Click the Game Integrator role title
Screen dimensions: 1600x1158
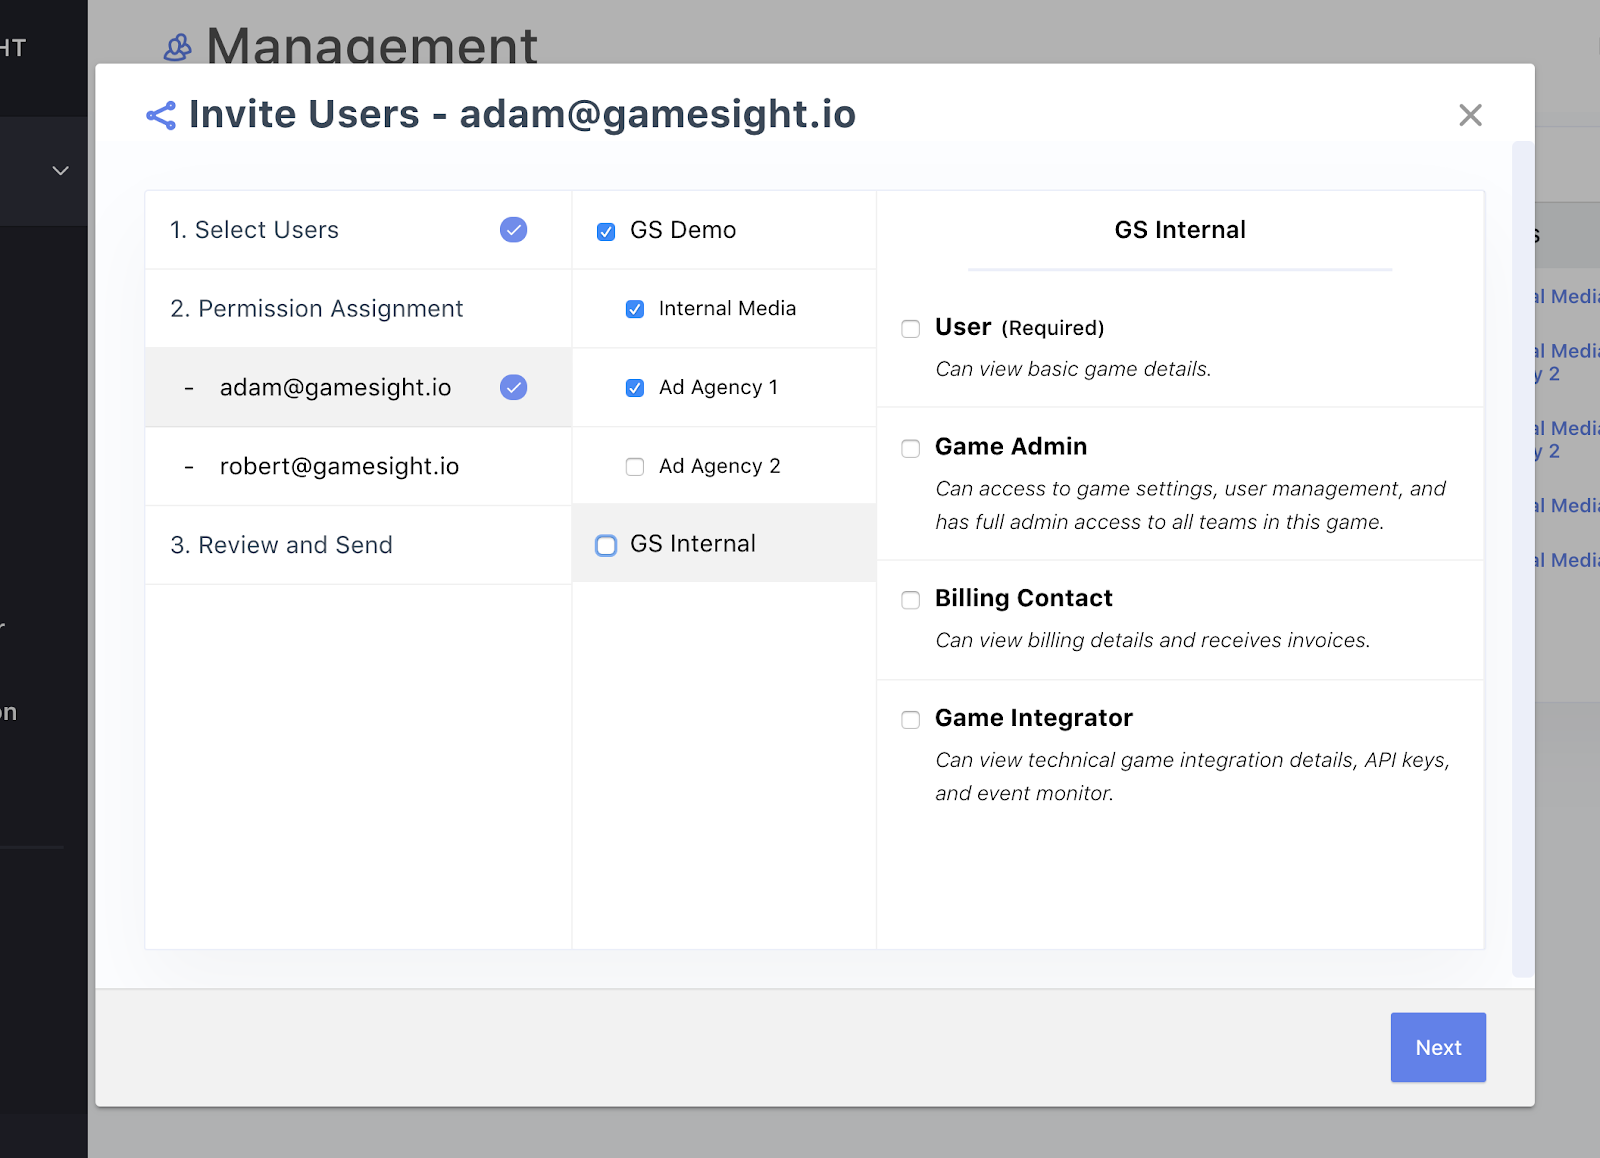[x=1034, y=718]
